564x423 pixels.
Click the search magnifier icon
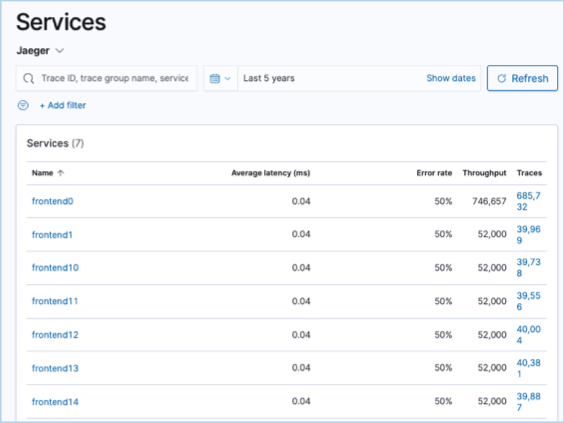pyautogui.click(x=28, y=78)
